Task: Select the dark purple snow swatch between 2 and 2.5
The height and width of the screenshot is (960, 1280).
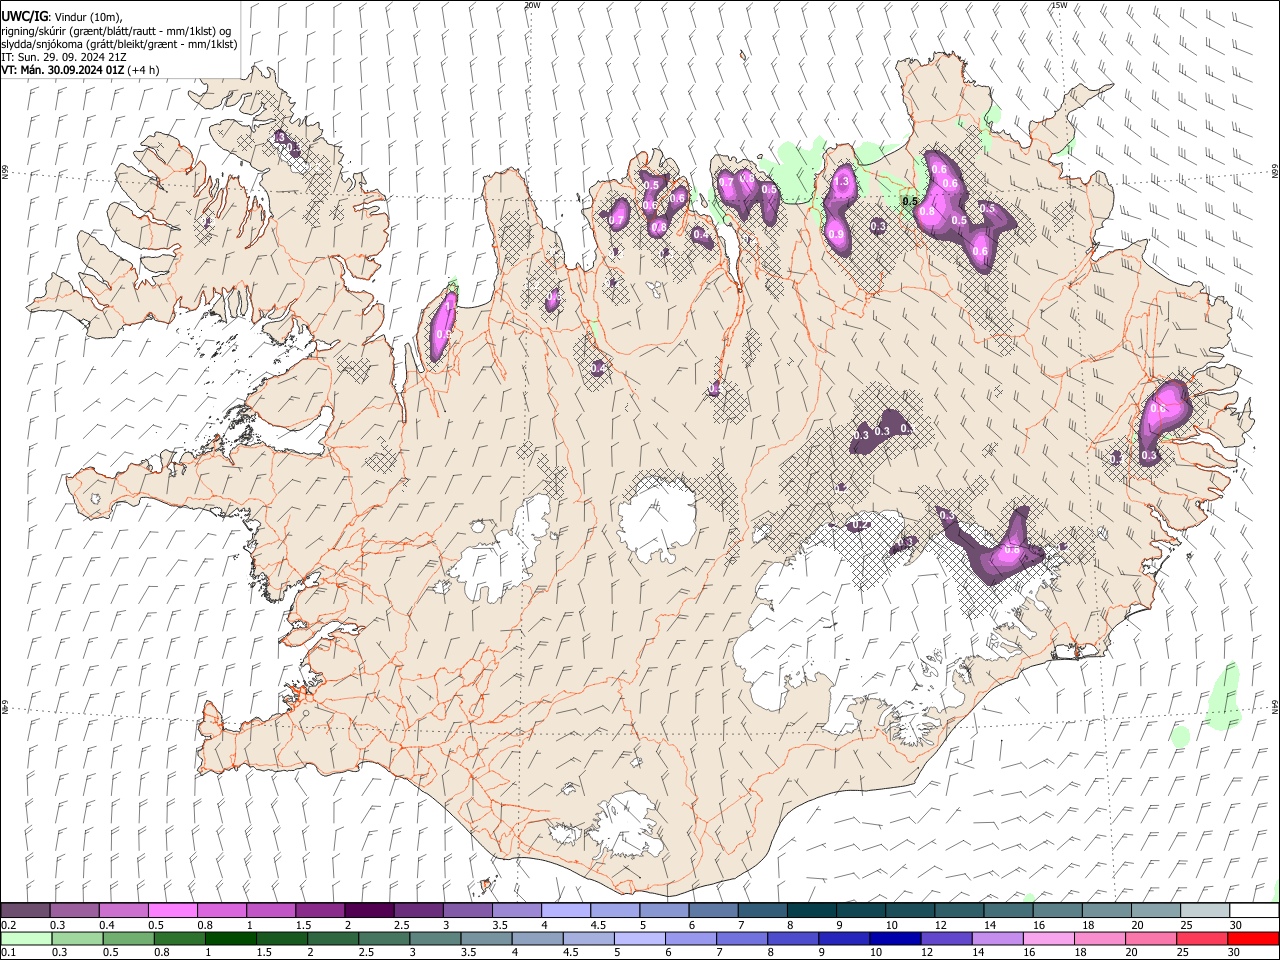Action: (x=369, y=910)
